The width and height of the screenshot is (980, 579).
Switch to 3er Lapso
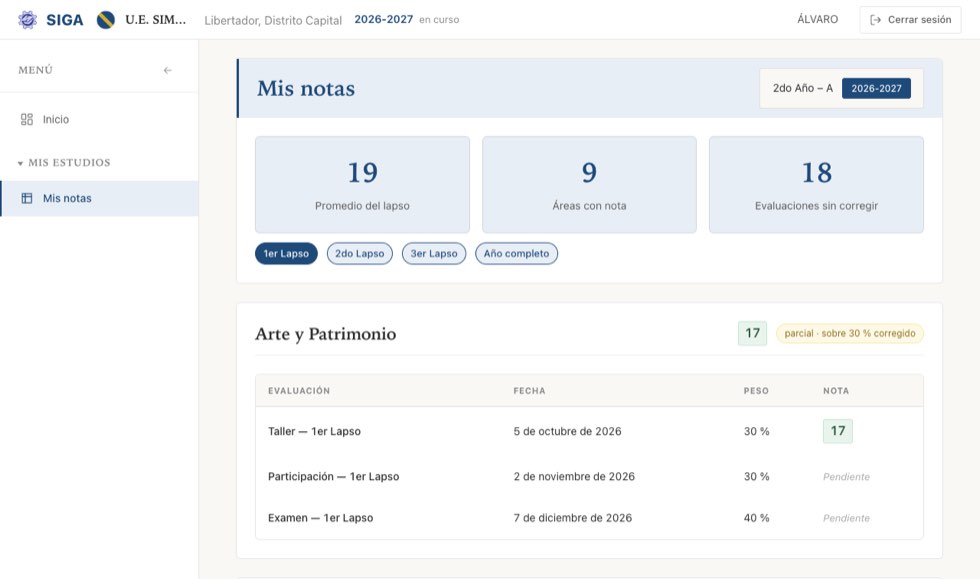(x=434, y=253)
